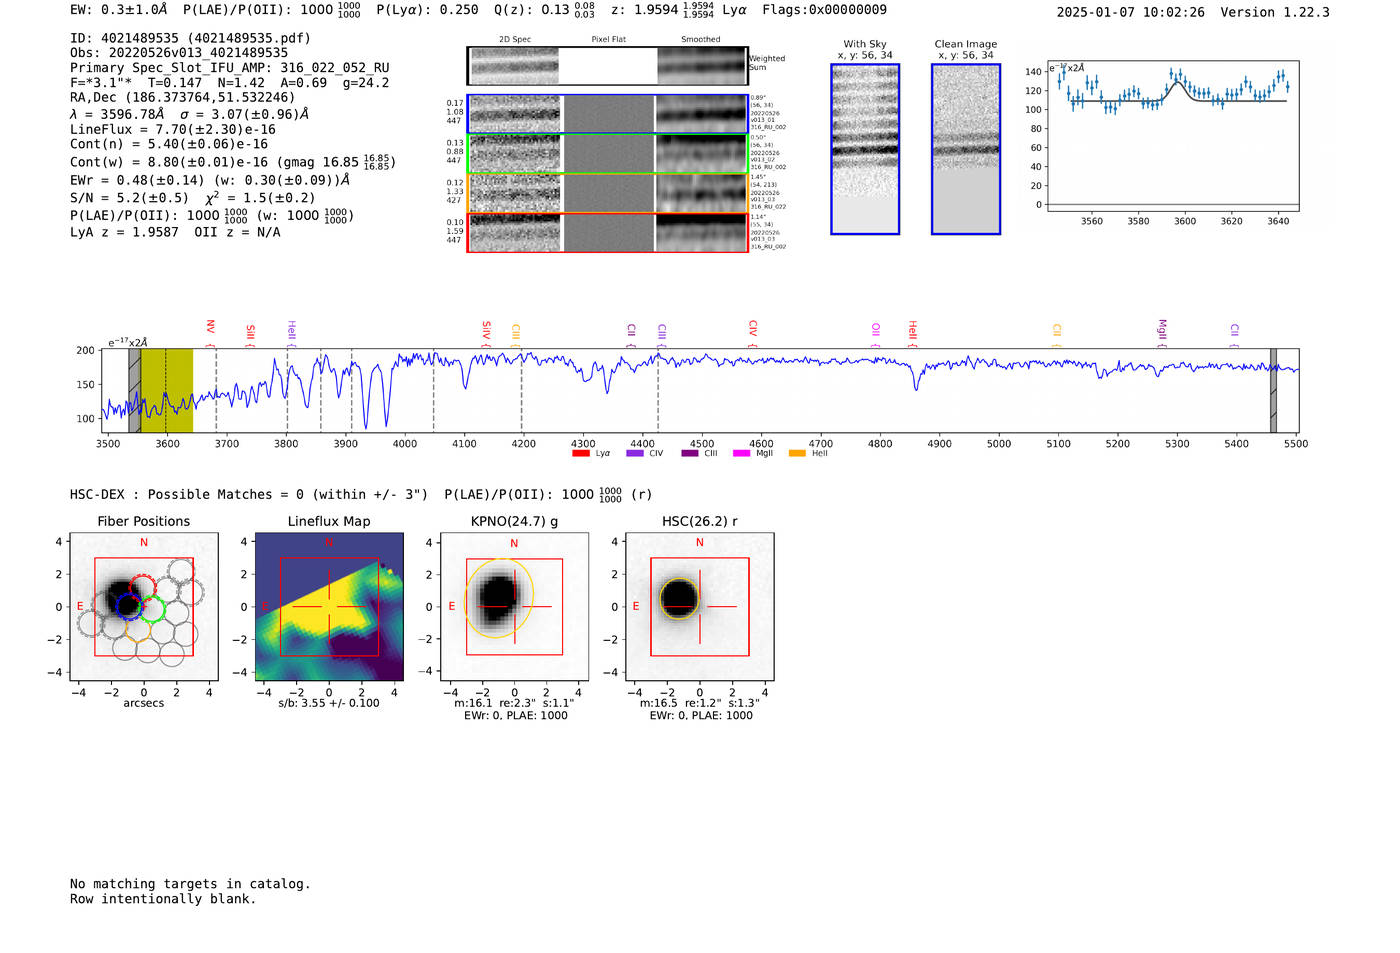The height and width of the screenshot is (953, 1400).
Task: Click the Flags:0x00000009 text
Action: coord(824,10)
